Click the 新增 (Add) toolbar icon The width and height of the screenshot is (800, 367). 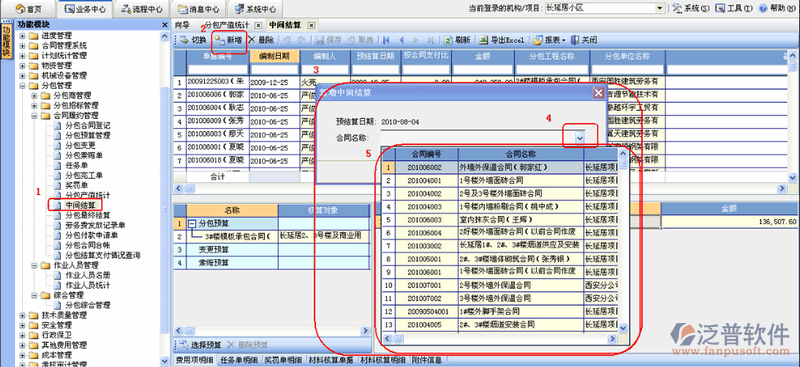220,40
